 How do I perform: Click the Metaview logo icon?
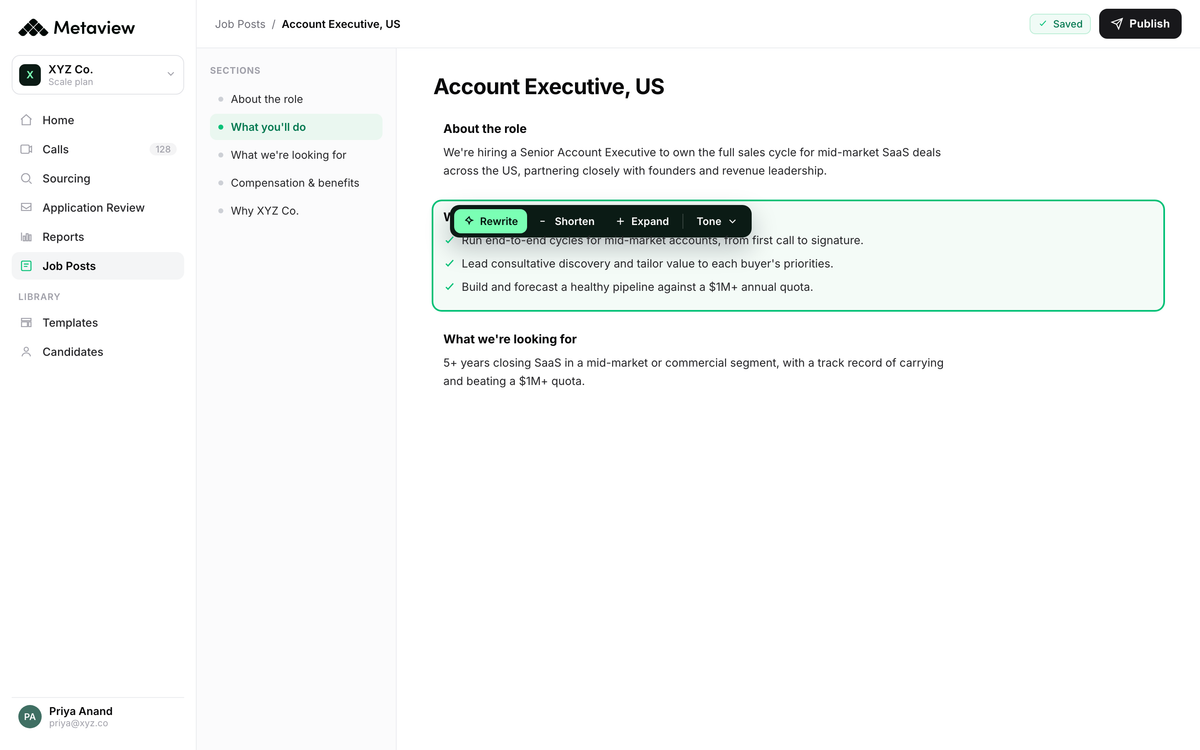tap(33, 28)
